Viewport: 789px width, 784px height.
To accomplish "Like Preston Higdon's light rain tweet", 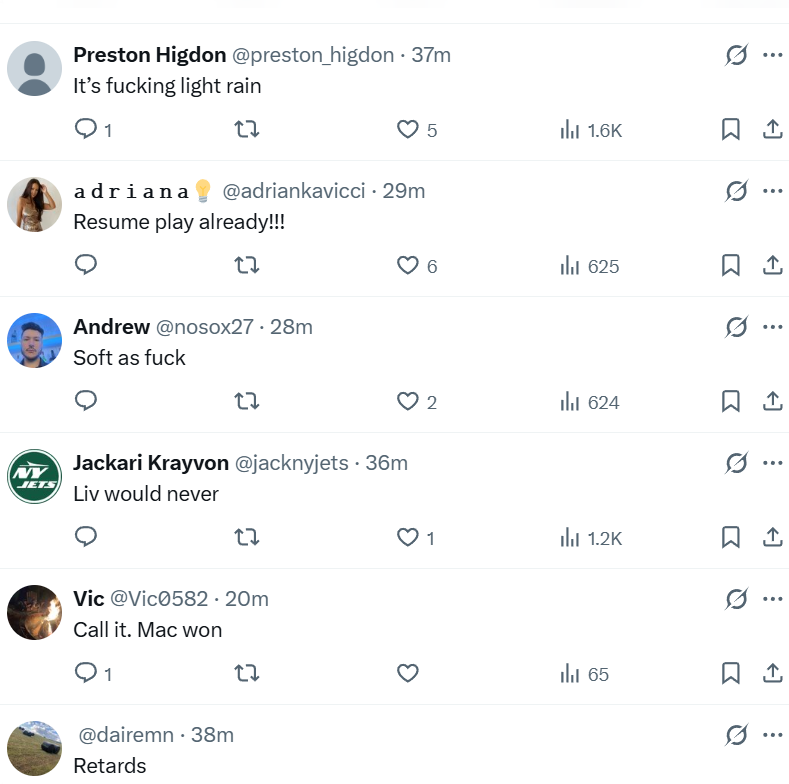I will point(407,129).
